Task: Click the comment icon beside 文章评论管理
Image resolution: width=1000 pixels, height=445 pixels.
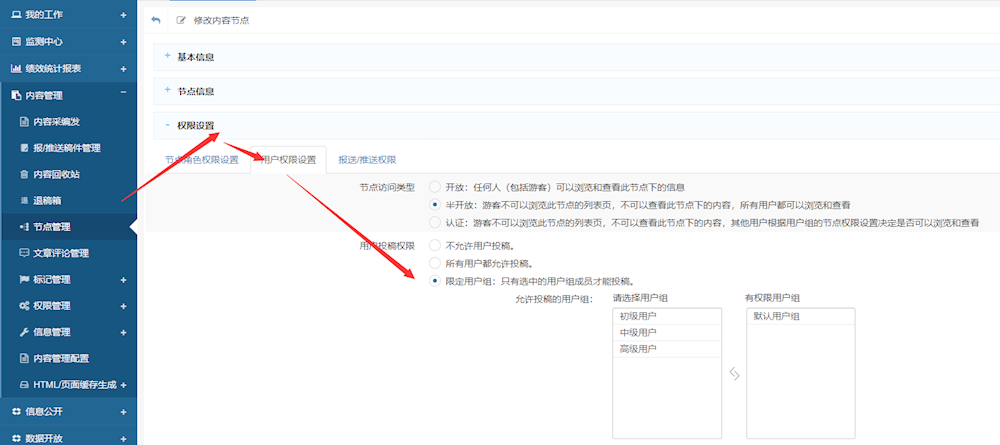Action: point(24,253)
